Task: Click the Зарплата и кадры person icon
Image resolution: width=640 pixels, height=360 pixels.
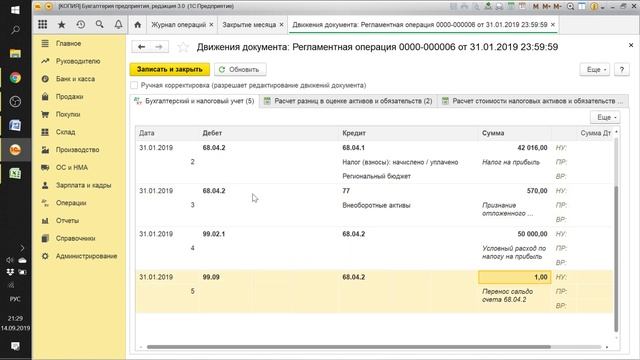Action: point(45,185)
